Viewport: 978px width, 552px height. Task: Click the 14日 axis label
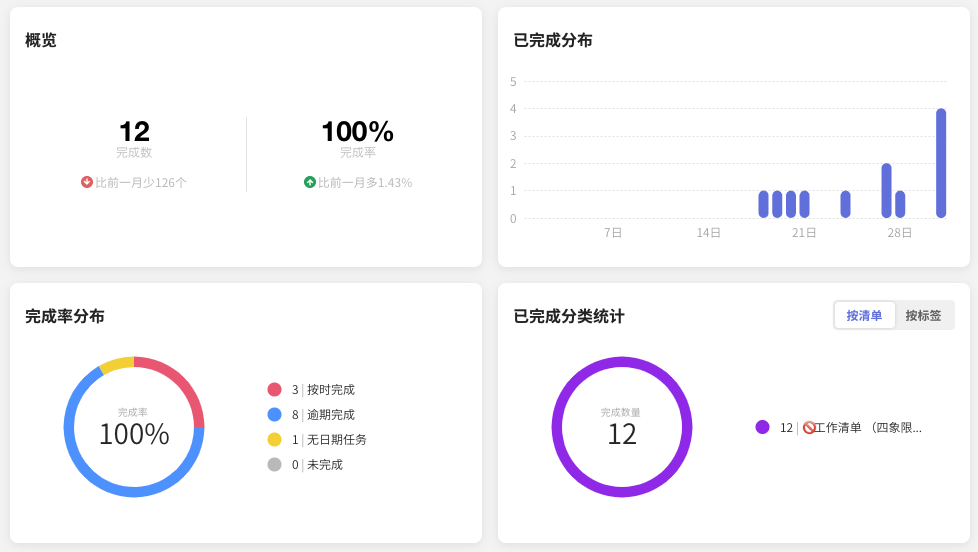coord(709,233)
